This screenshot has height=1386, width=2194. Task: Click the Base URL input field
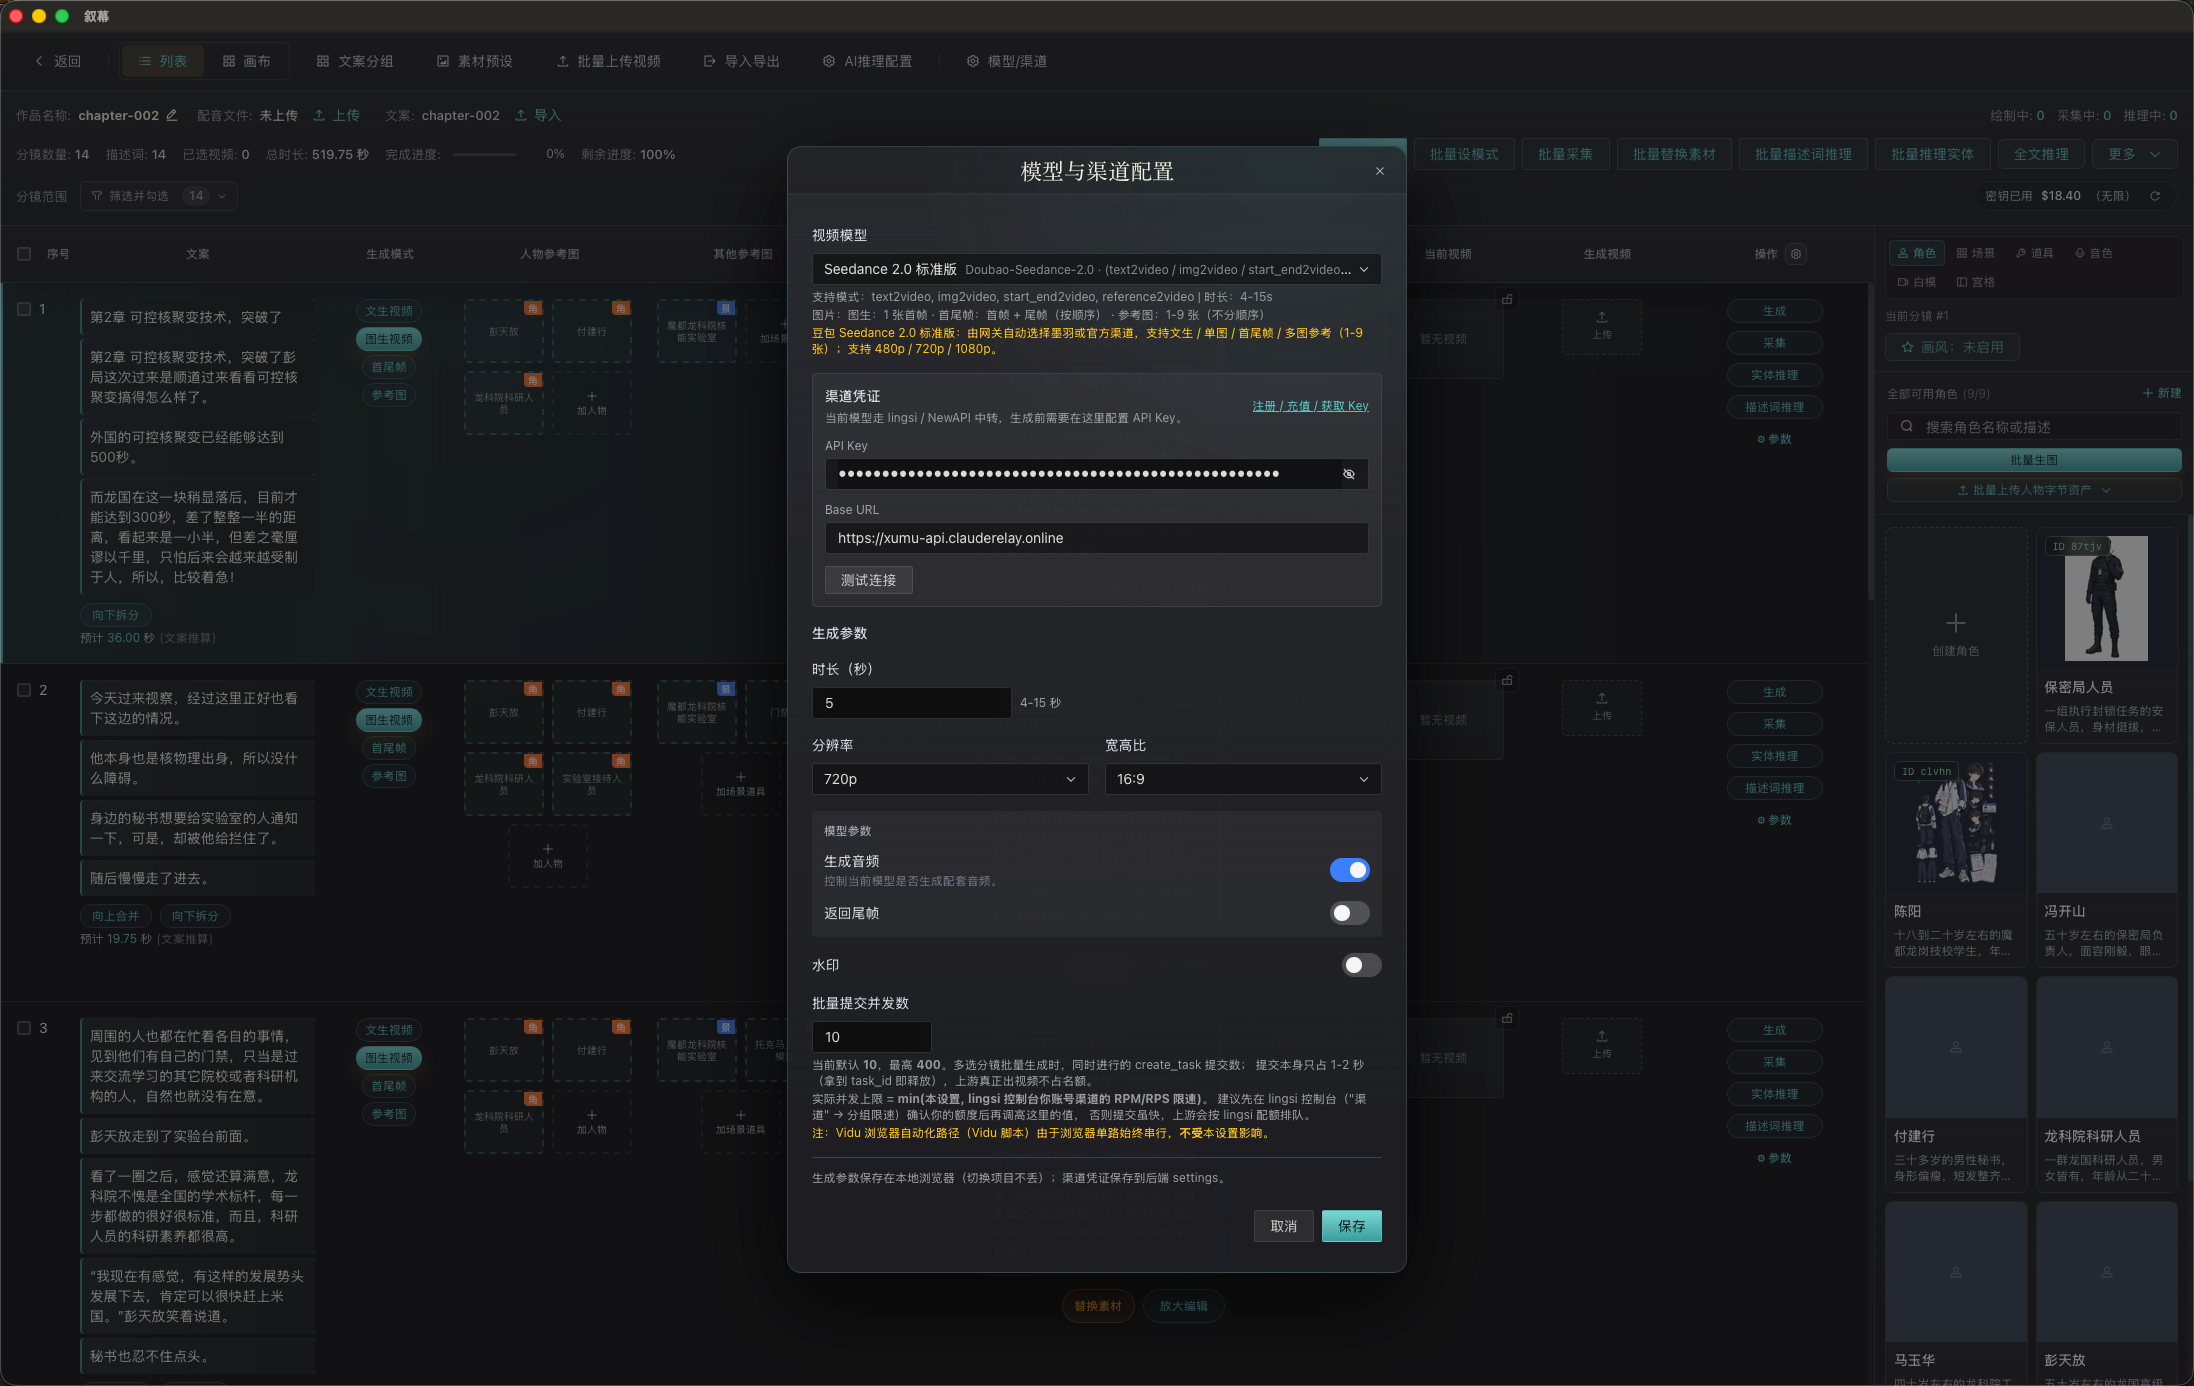1096,538
